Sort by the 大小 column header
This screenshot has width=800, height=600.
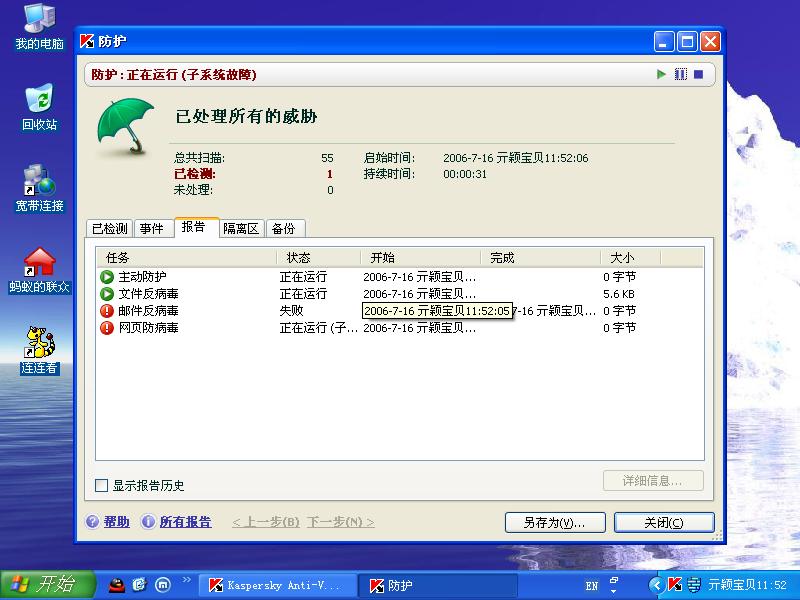click(x=630, y=258)
